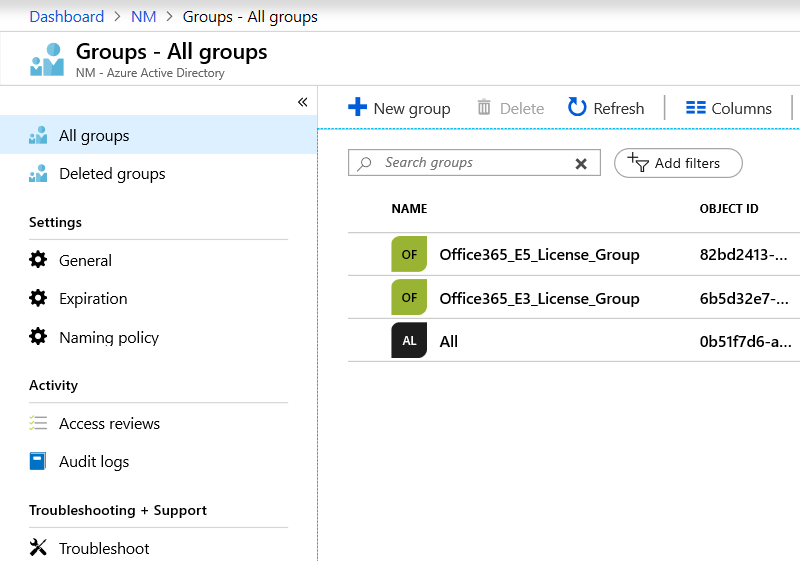The height and width of the screenshot is (561, 800).
Task: Clear the search groups field
Action: tap(581, 164)
